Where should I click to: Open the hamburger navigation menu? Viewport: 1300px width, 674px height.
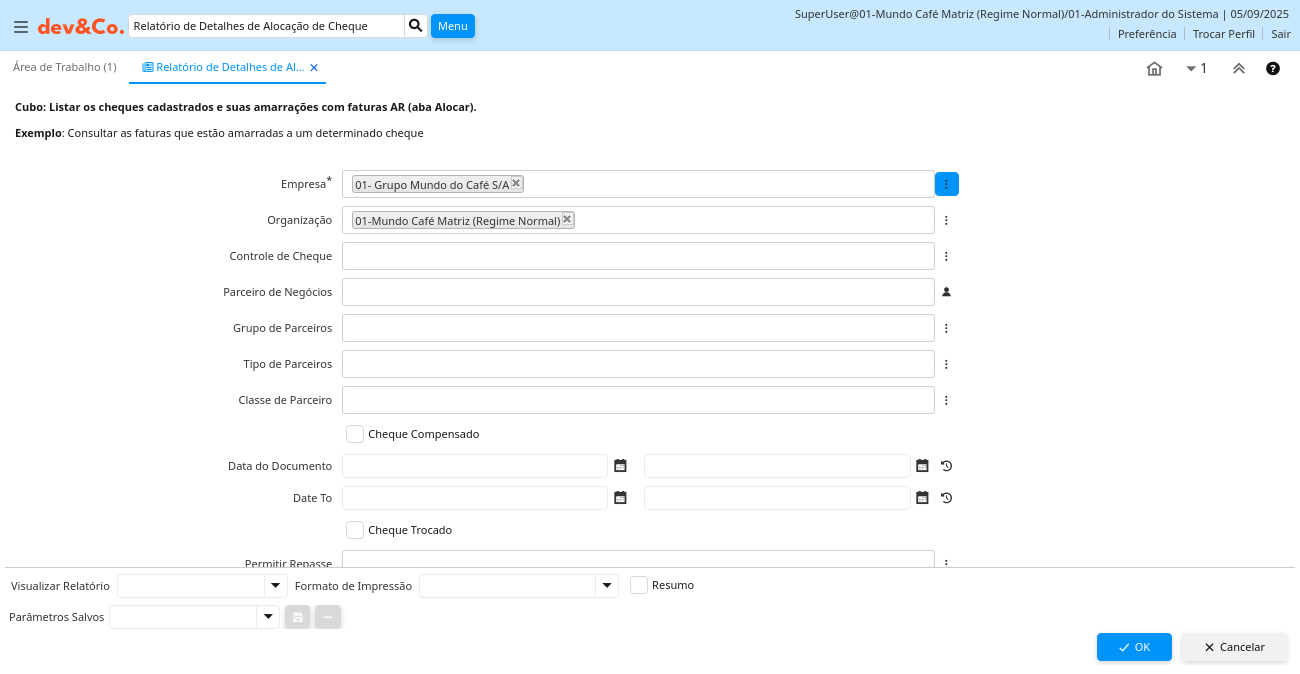pyautogui.click(x=21, y=27)
